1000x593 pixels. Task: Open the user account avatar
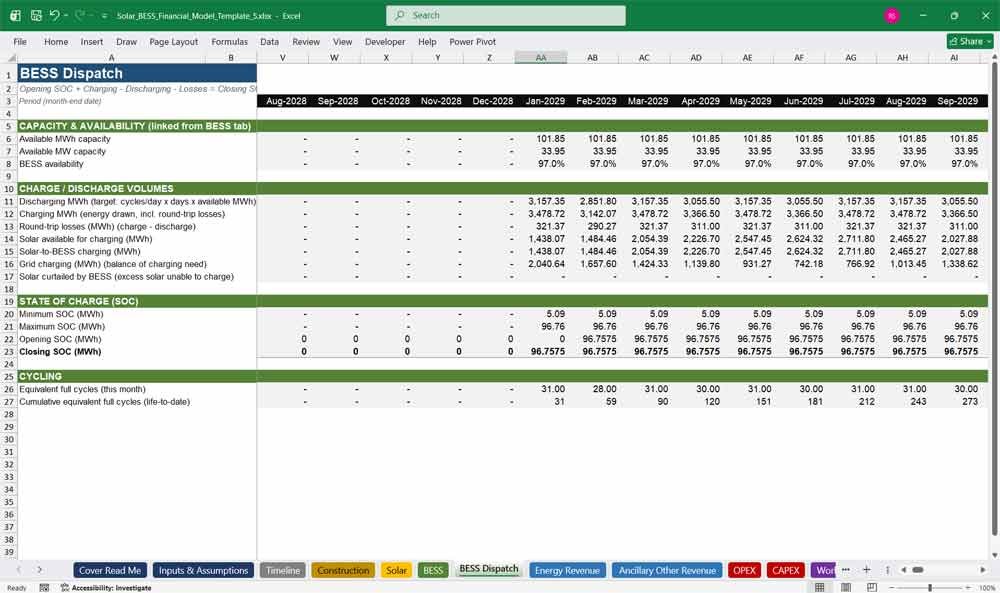click(892, 16)
